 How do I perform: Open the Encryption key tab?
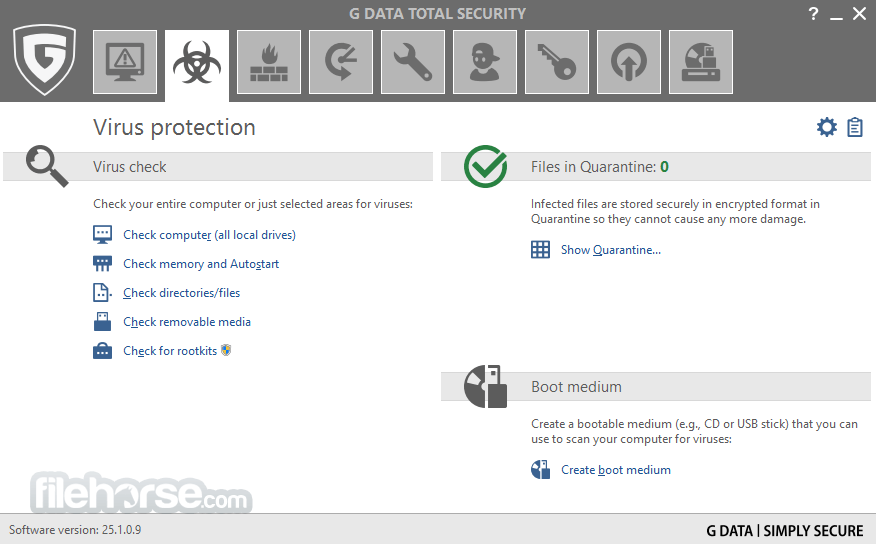point(557,62)
